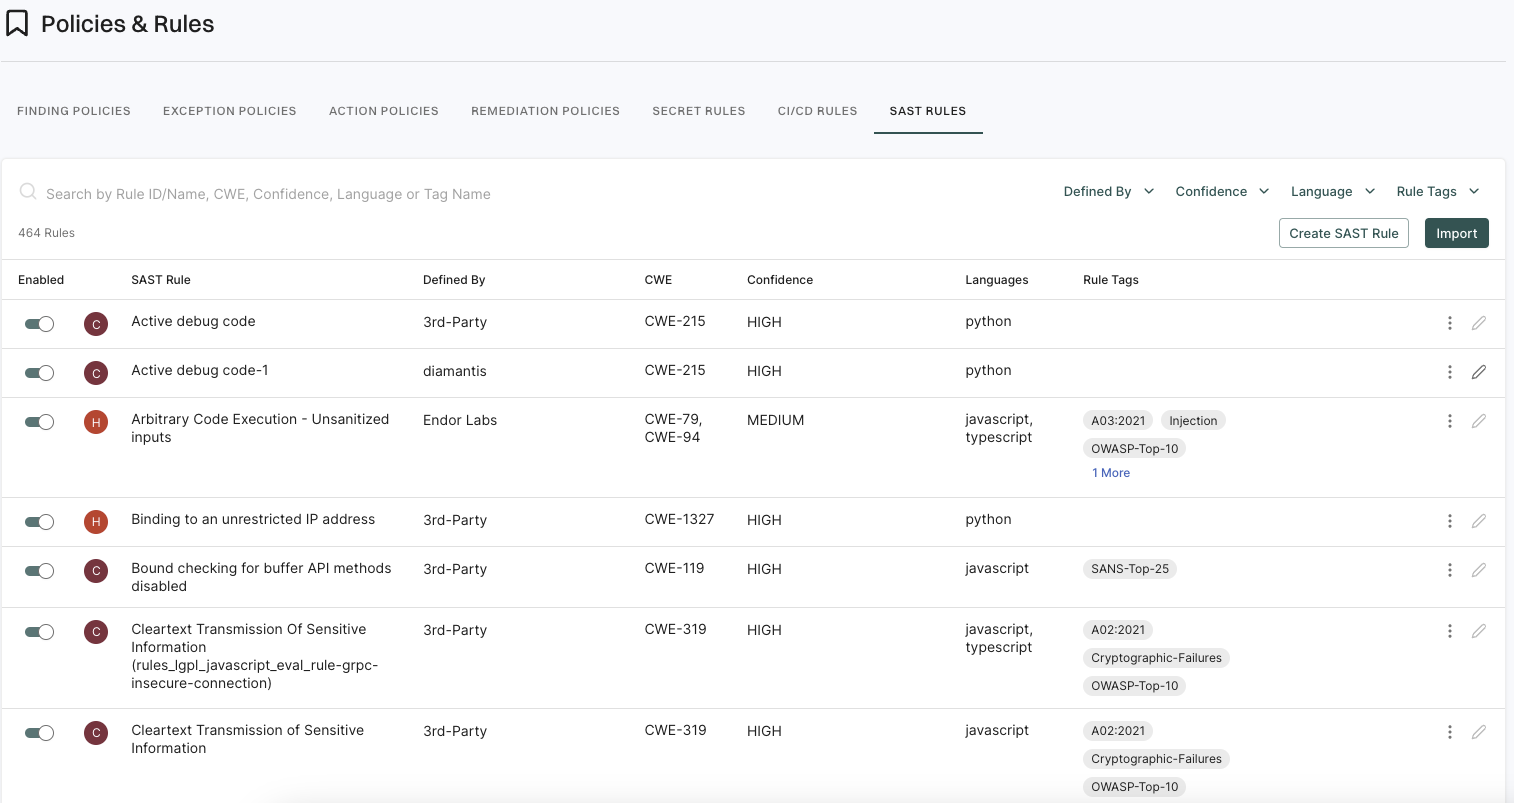Click the Create SAST Rule button
Viewport: 1514px width, 803px height.
tap(1343, 233)
